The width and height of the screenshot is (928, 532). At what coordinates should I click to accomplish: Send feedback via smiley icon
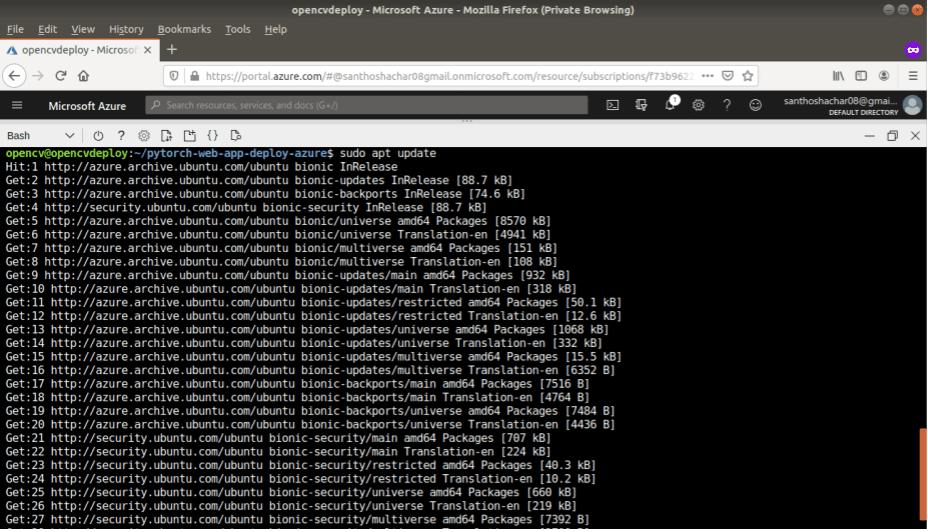[x=755, y=105]
